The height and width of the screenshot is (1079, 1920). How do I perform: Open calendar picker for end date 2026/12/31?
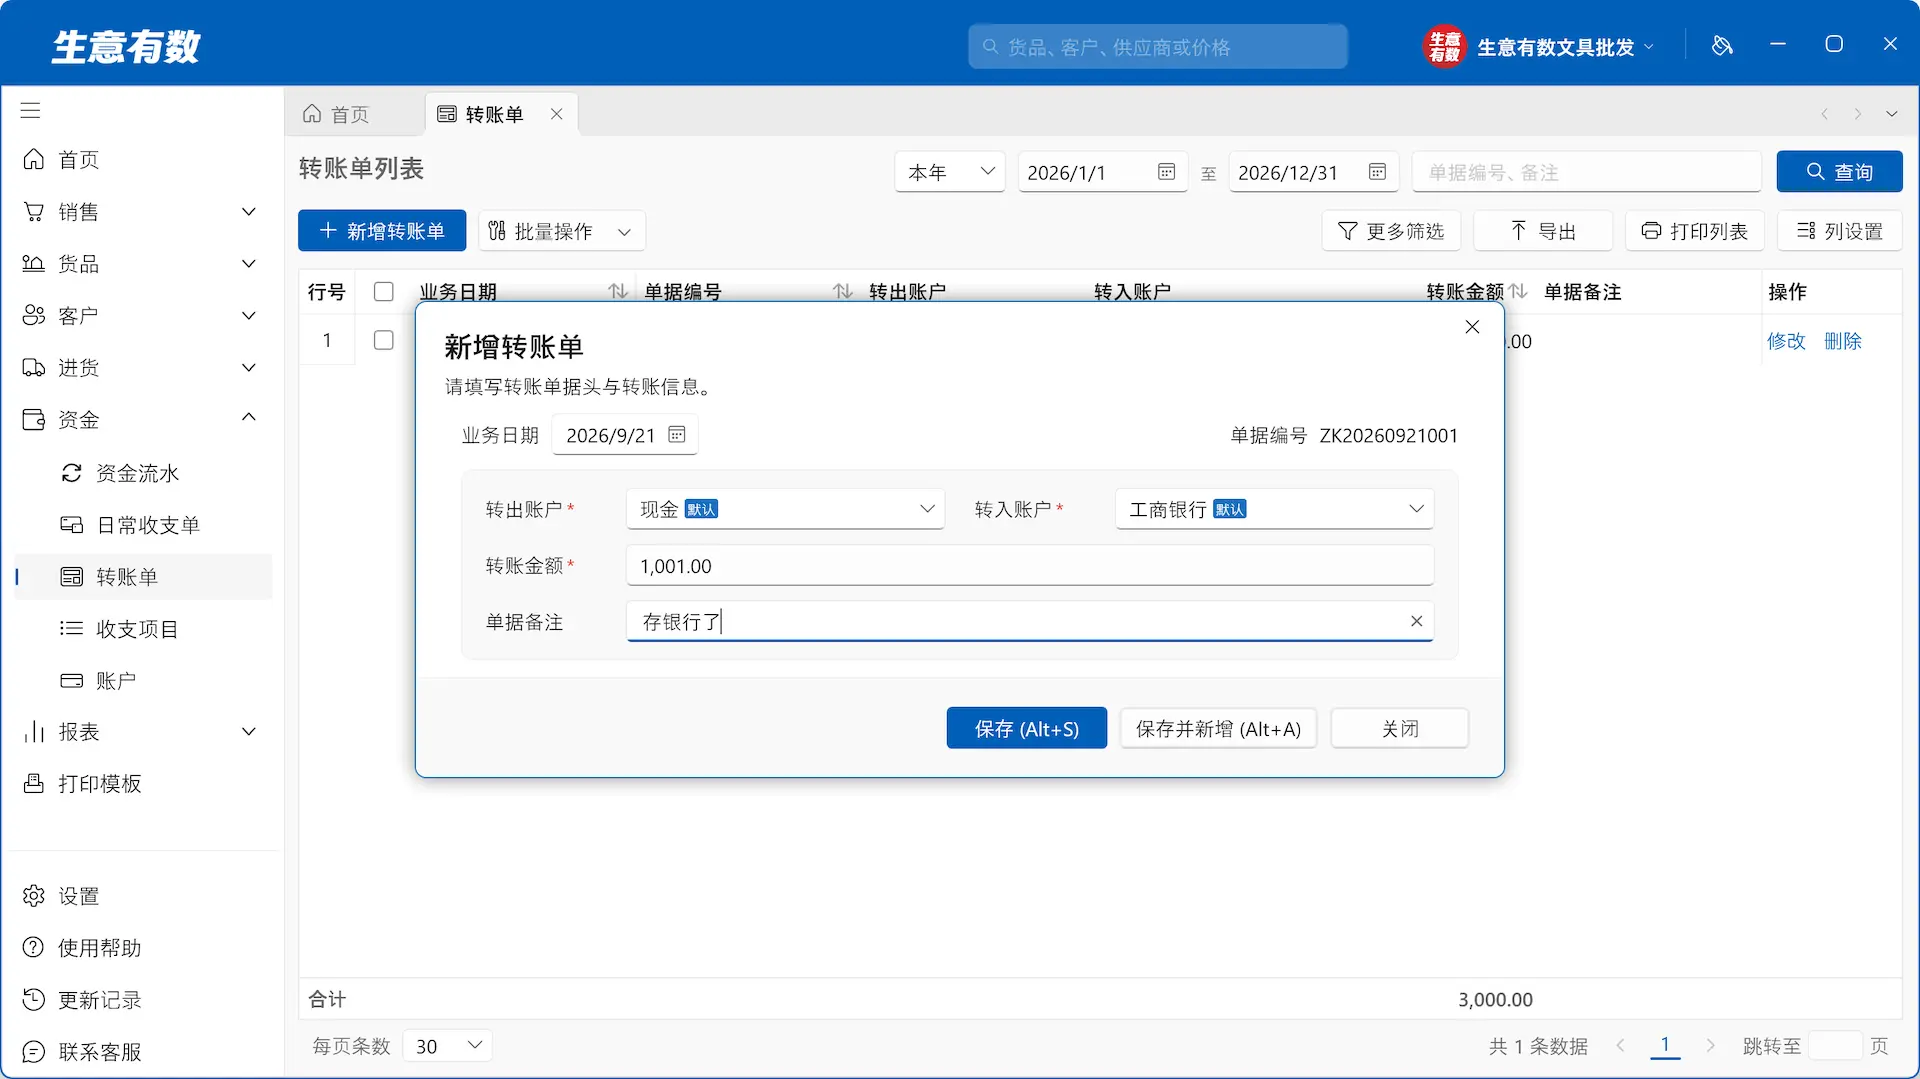coord(1377,172)
